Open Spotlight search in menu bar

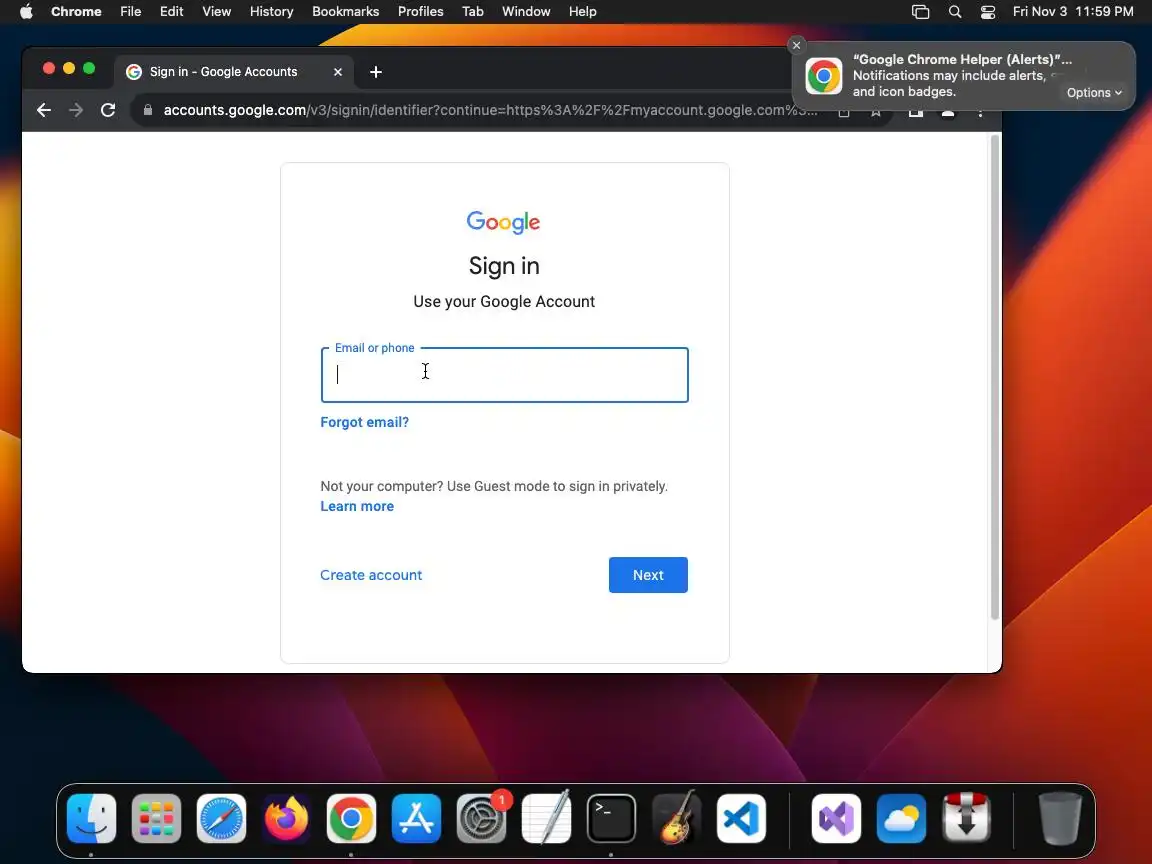[954, 12]
